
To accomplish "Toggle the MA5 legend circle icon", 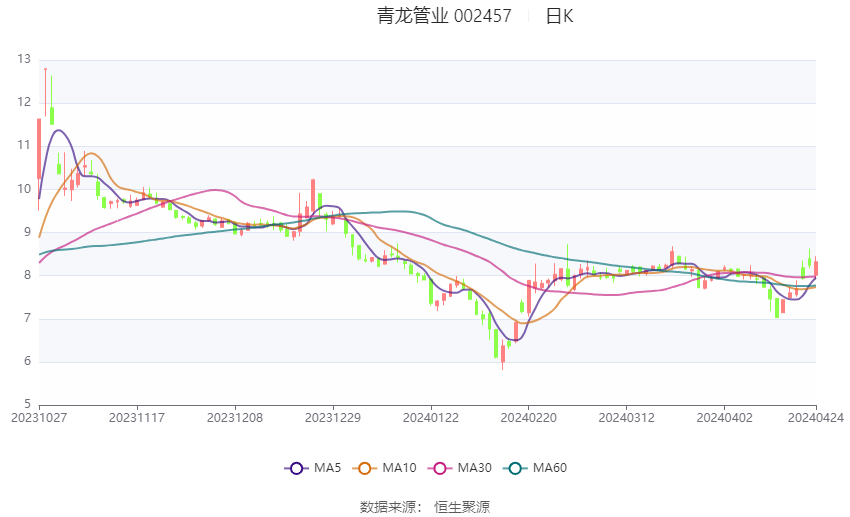I will tap(296, 468).
